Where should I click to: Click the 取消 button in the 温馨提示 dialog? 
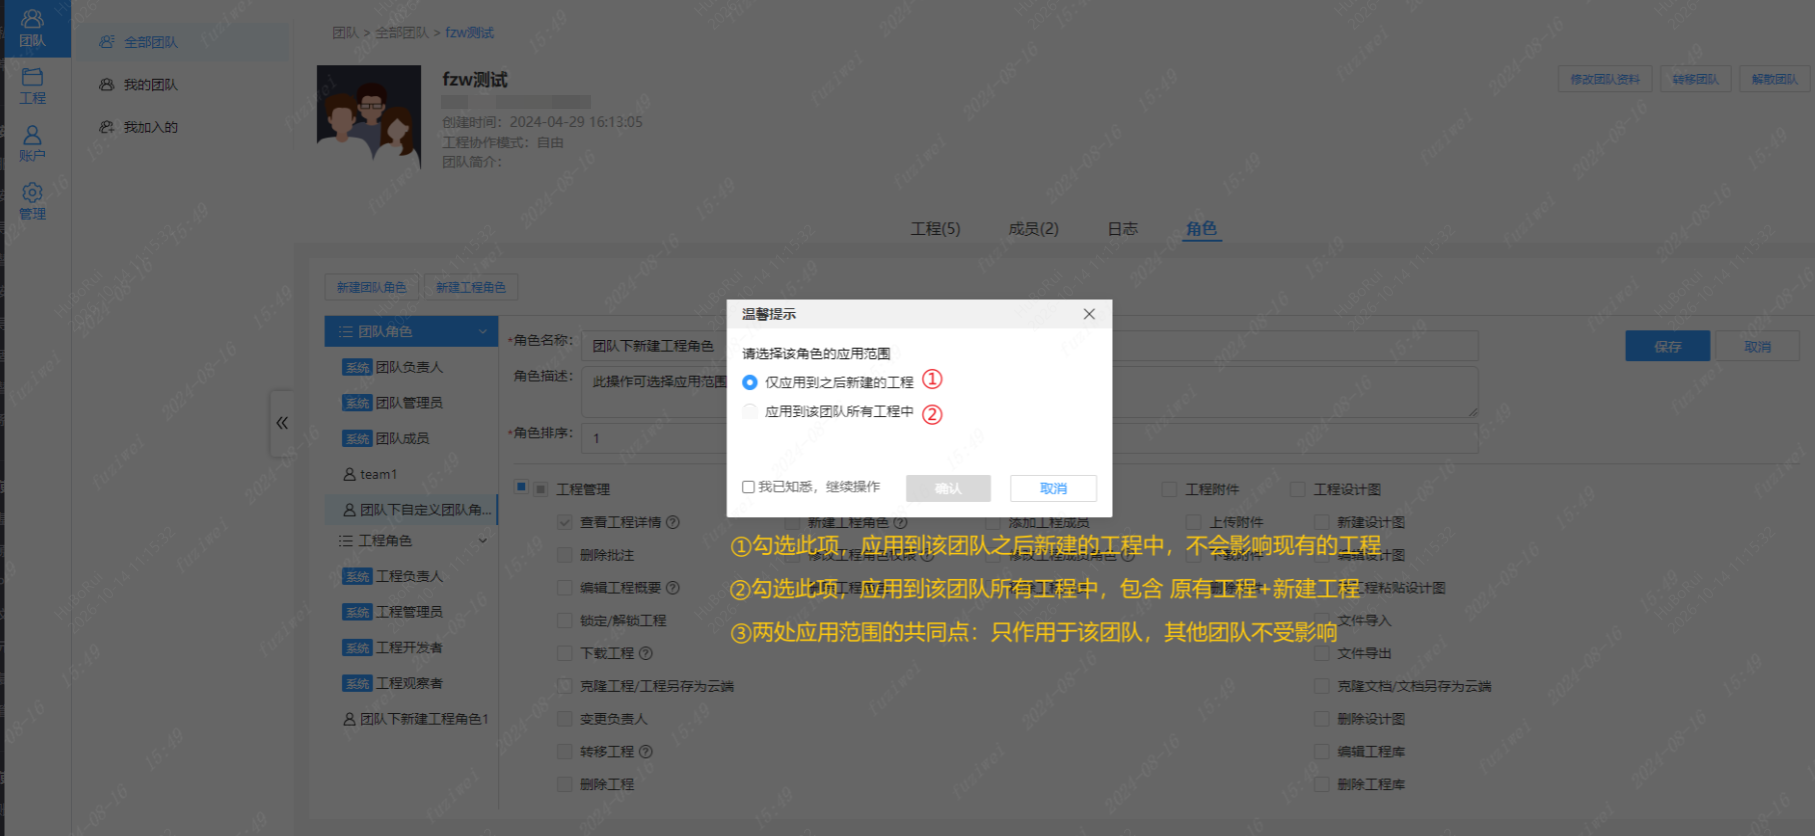pos(1053,488)
